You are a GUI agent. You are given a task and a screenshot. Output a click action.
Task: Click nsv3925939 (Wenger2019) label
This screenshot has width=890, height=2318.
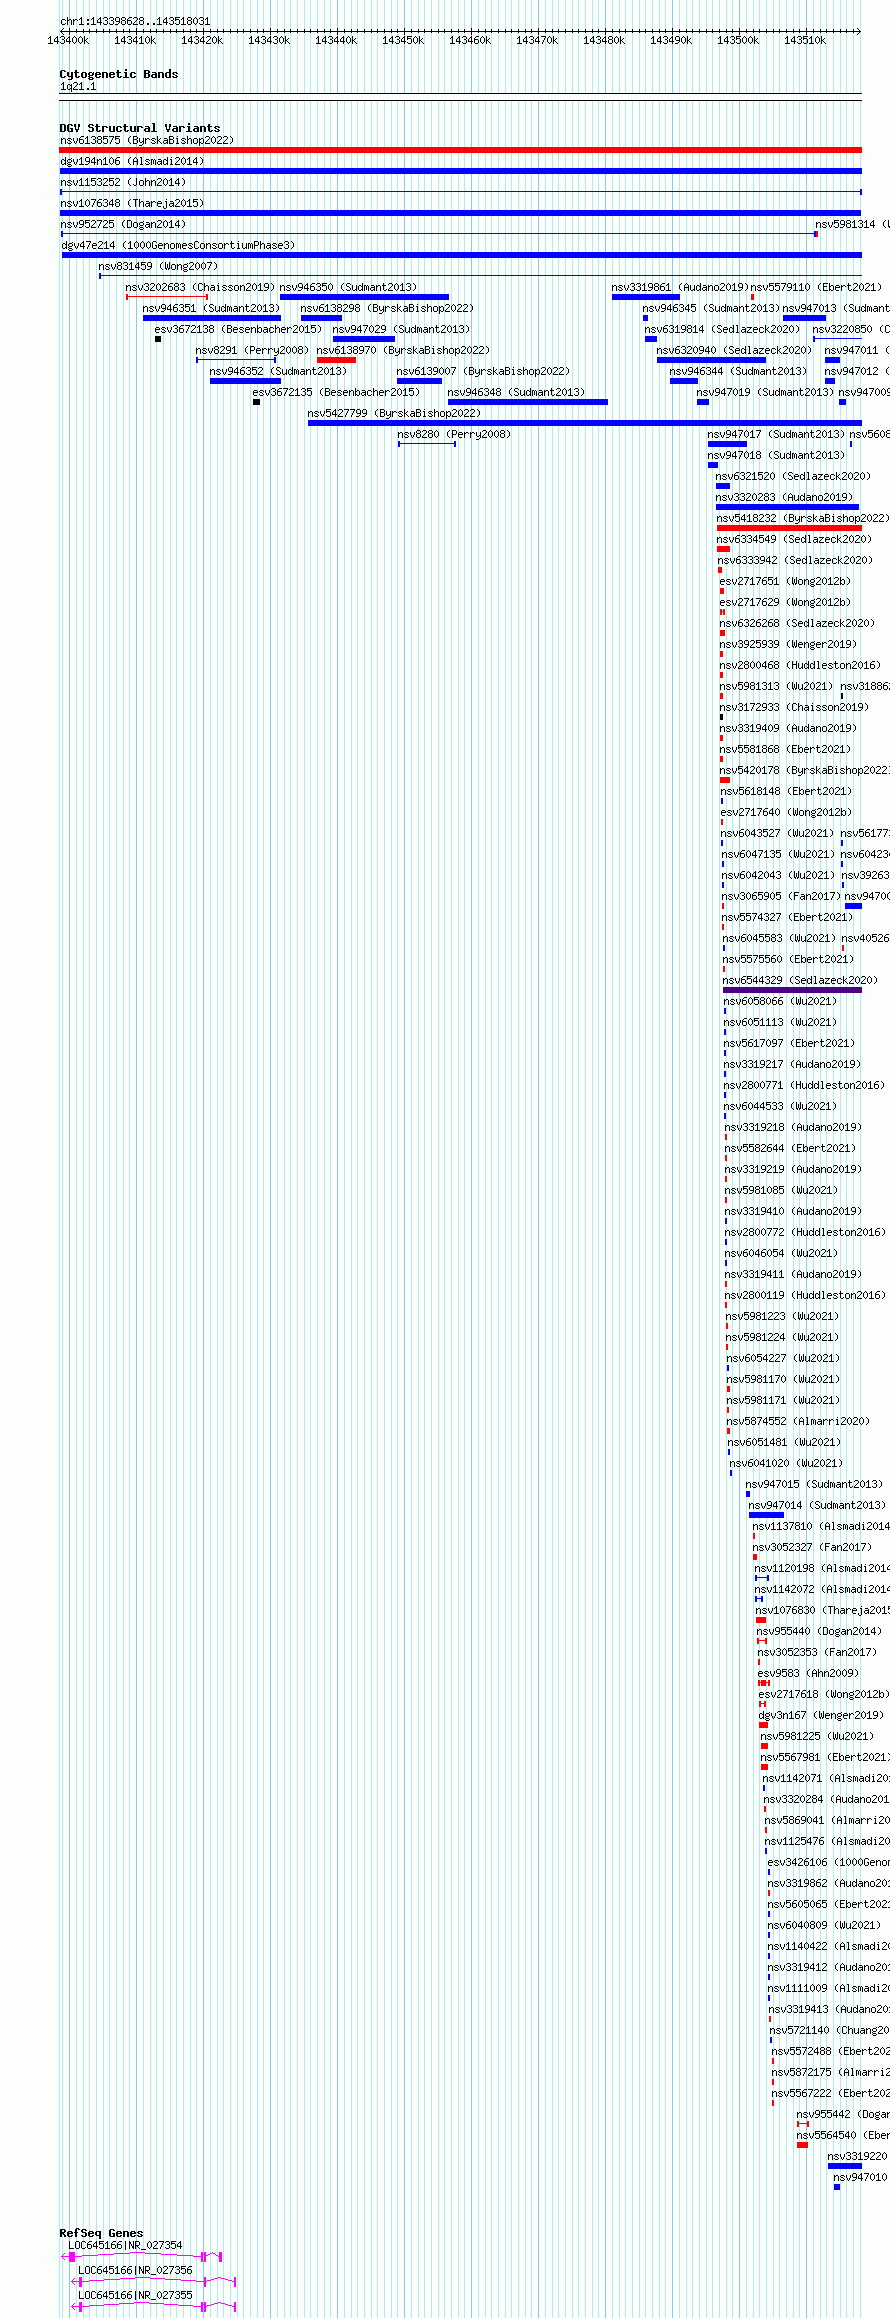coord(788,644)
